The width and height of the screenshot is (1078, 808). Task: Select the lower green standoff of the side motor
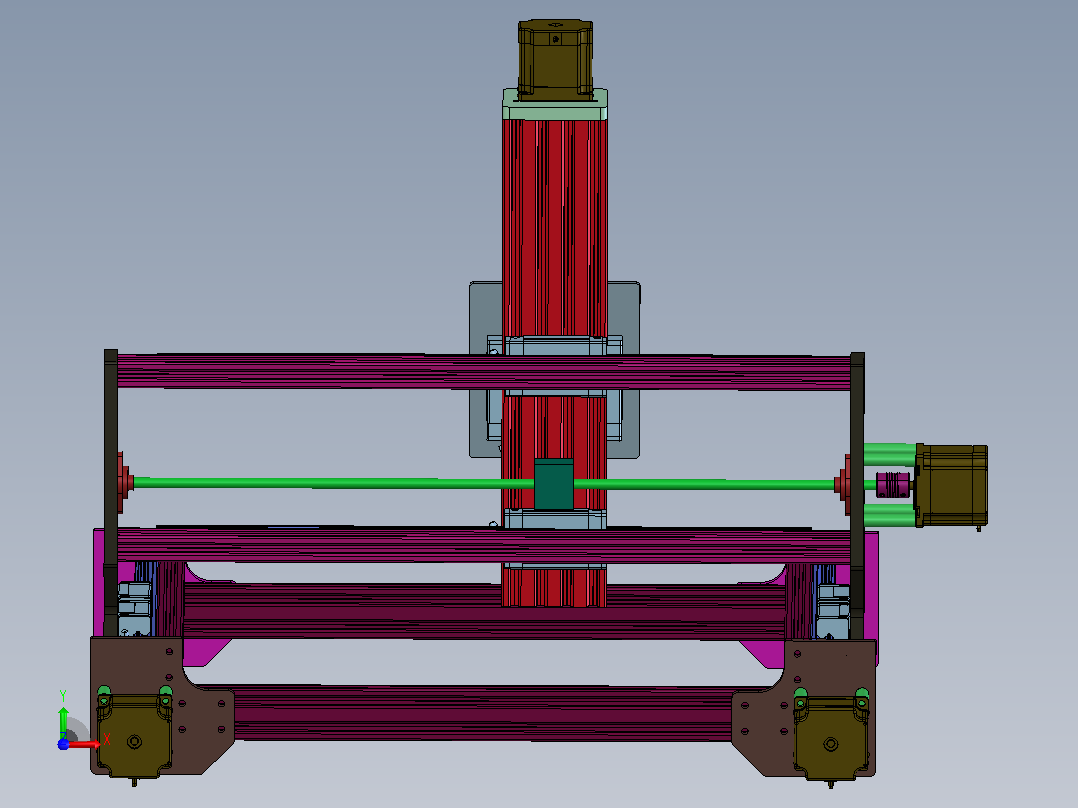pyautogui.click(x=890, y=514)
